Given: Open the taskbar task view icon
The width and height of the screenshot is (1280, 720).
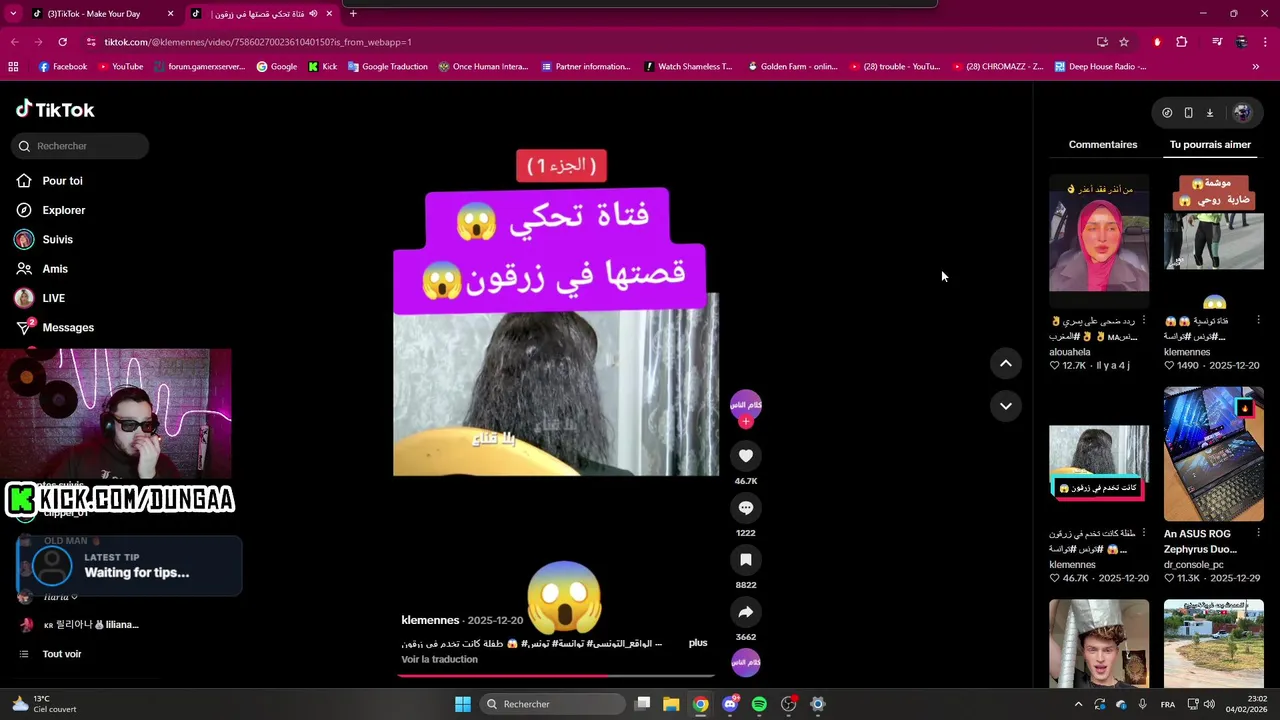Looking at the screenshot, I should tap(643, 704).
